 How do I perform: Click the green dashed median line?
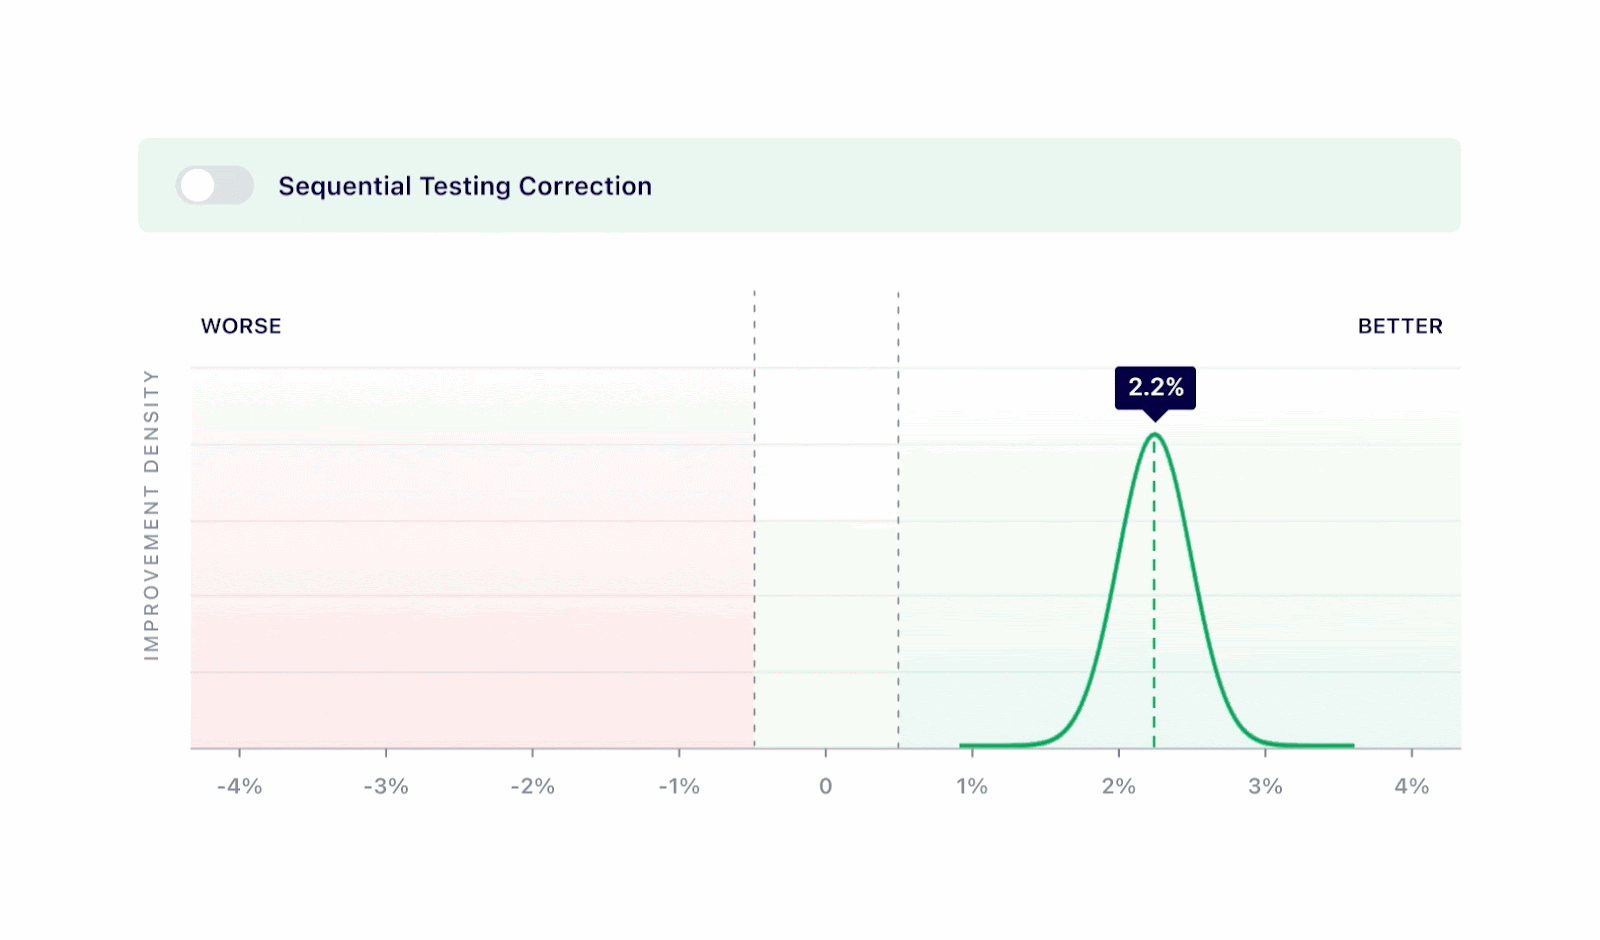click(1154, 600)
